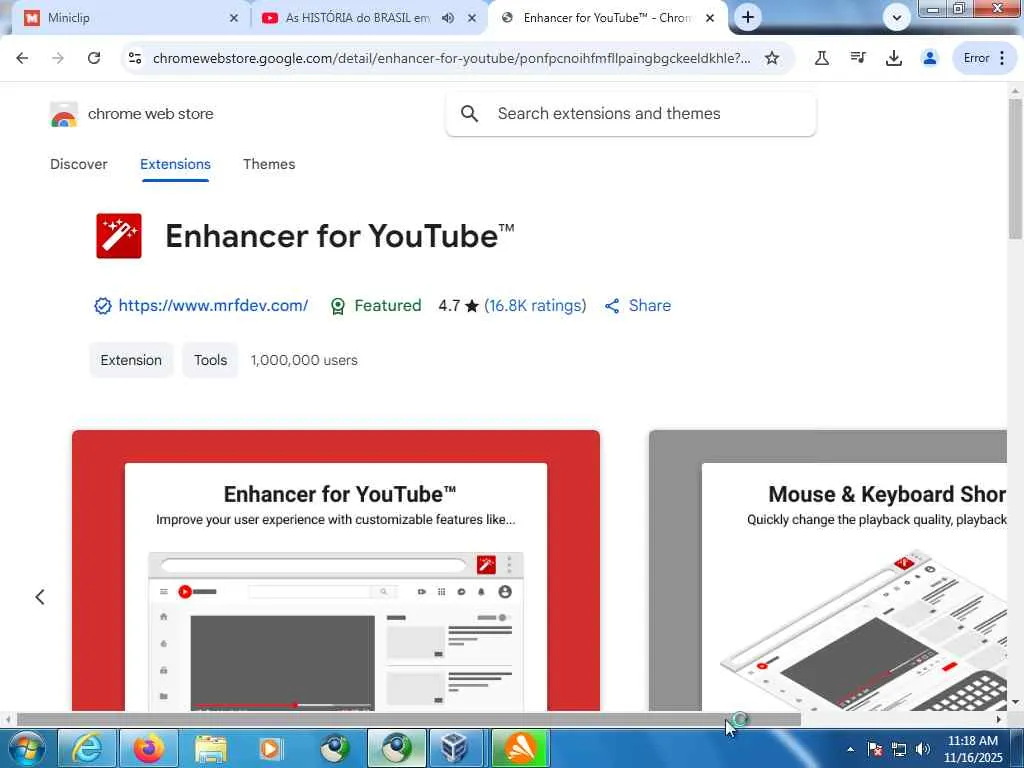This screenshot has height=768, width=1024.
Task: Click the Extension category chip
Action: click(x=131, y=360)
